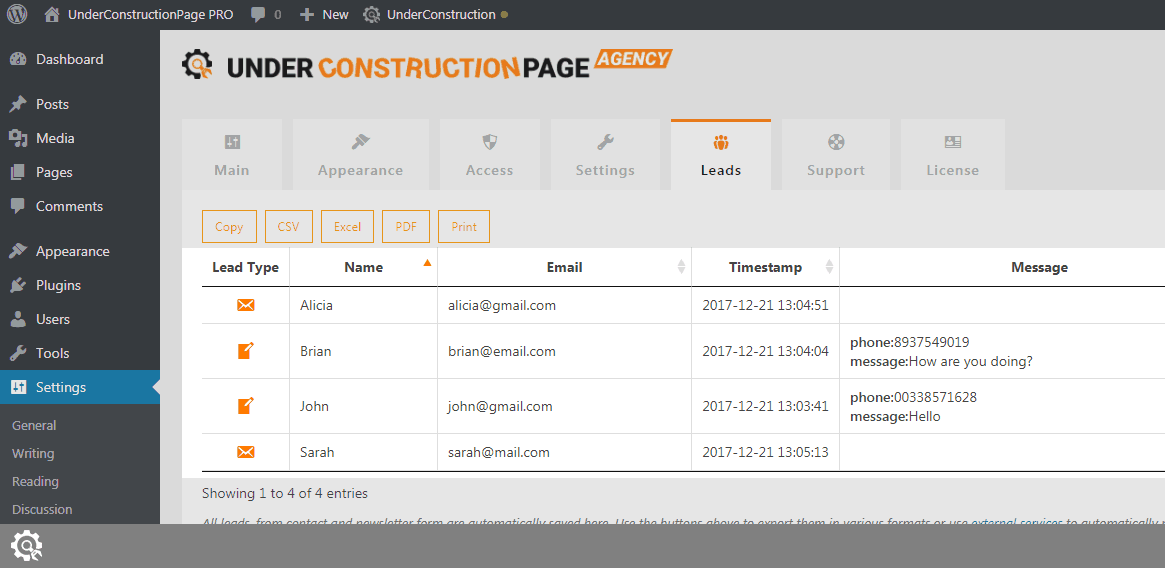This screenshot has height=568, width=1165.
Task: Click the form lead icon for John
Action: click(246, 406)
